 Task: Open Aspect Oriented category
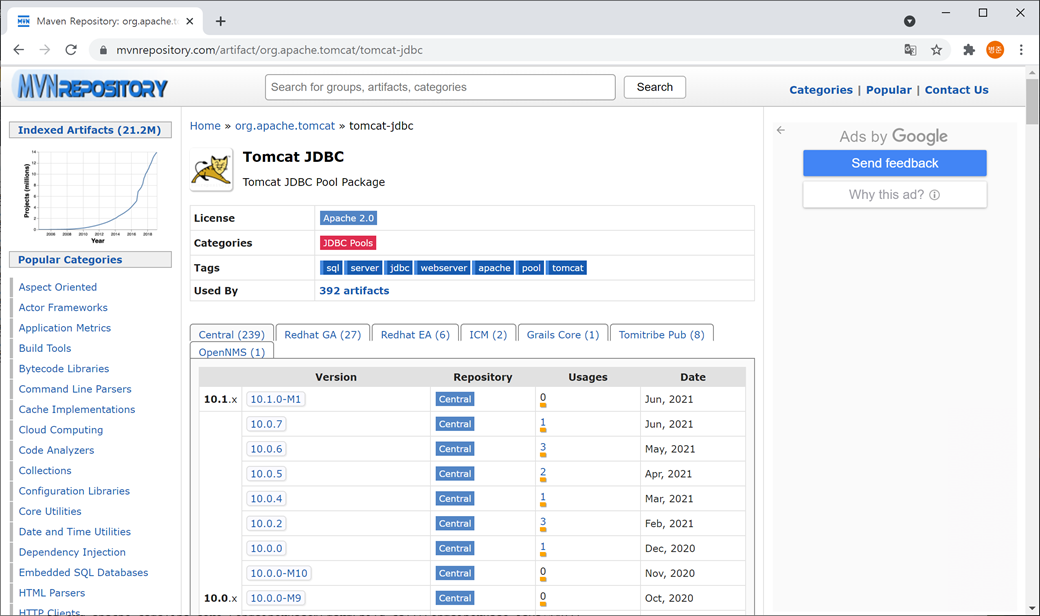[x=58, y=287]
